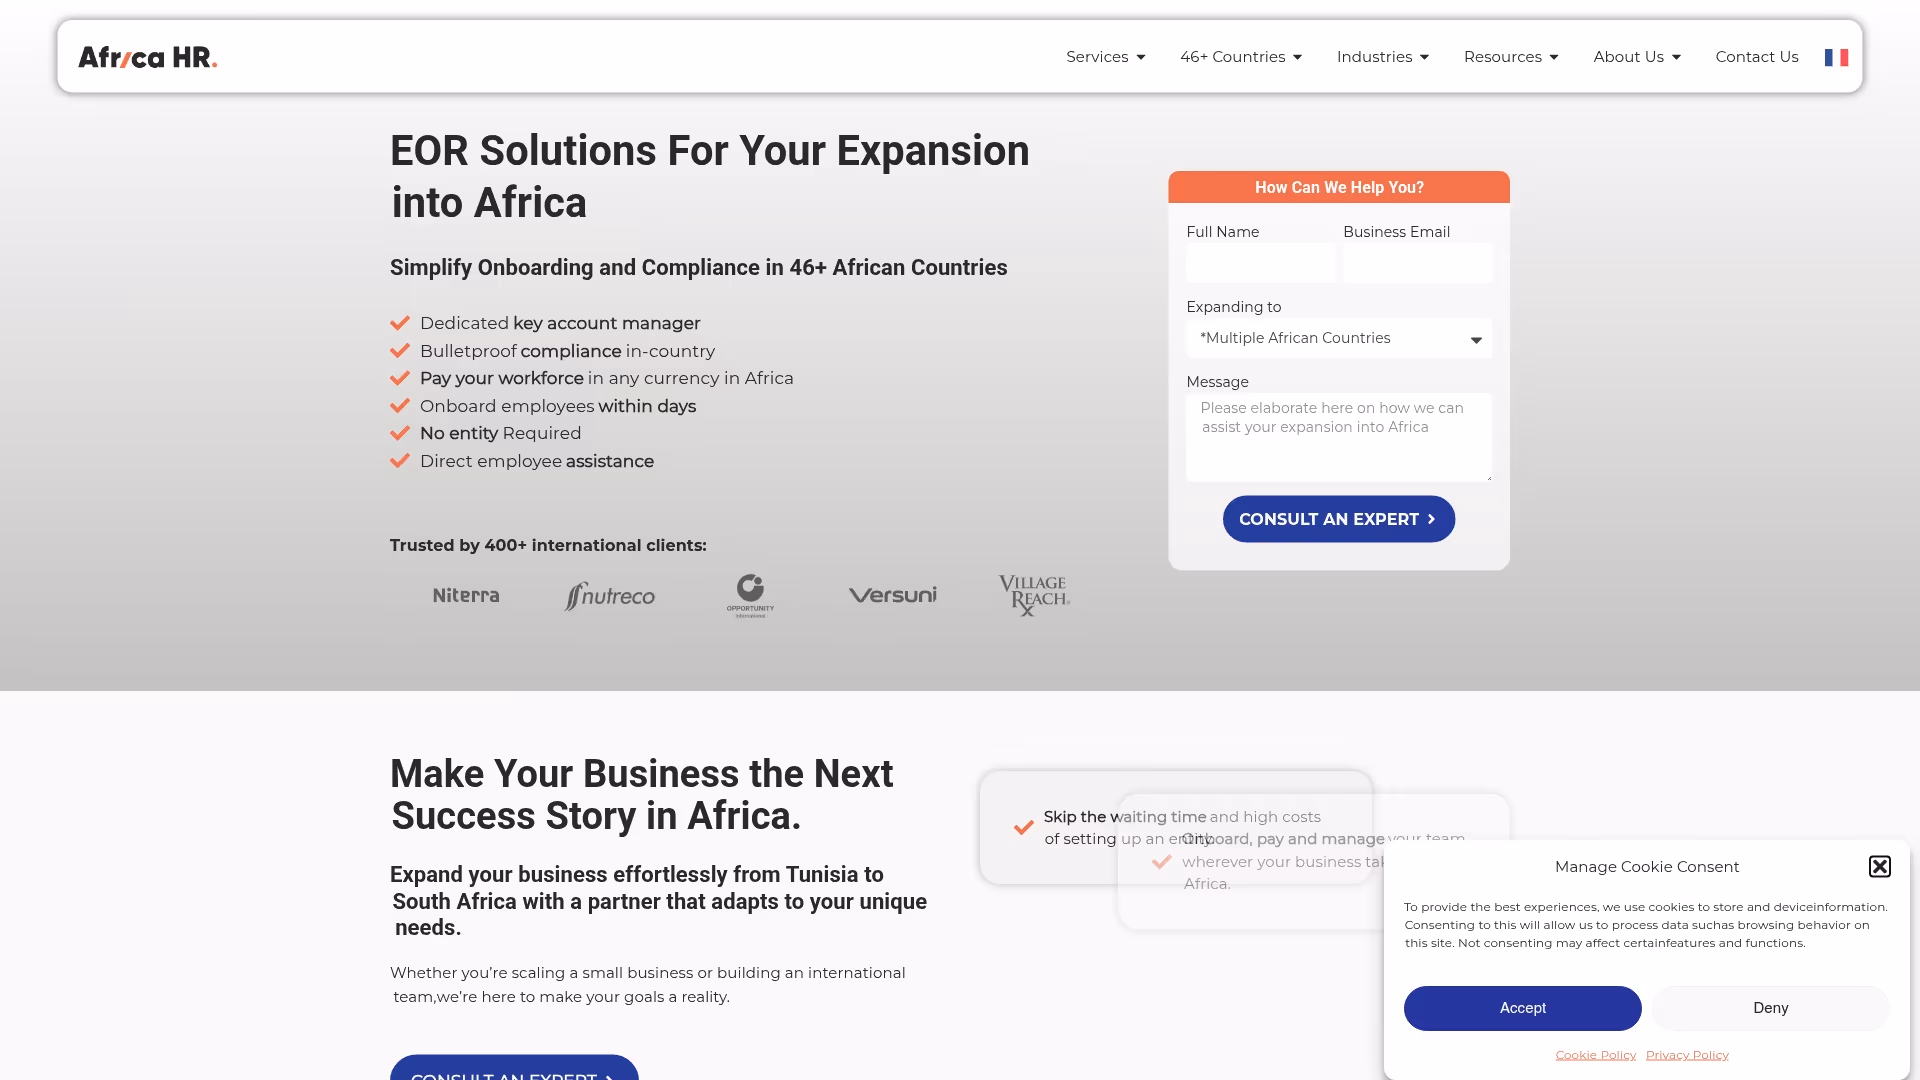The width and height of the screenshot is (1920, 1080).
Task: Accept cookie consent
Action: [x=1522, y=1008]
